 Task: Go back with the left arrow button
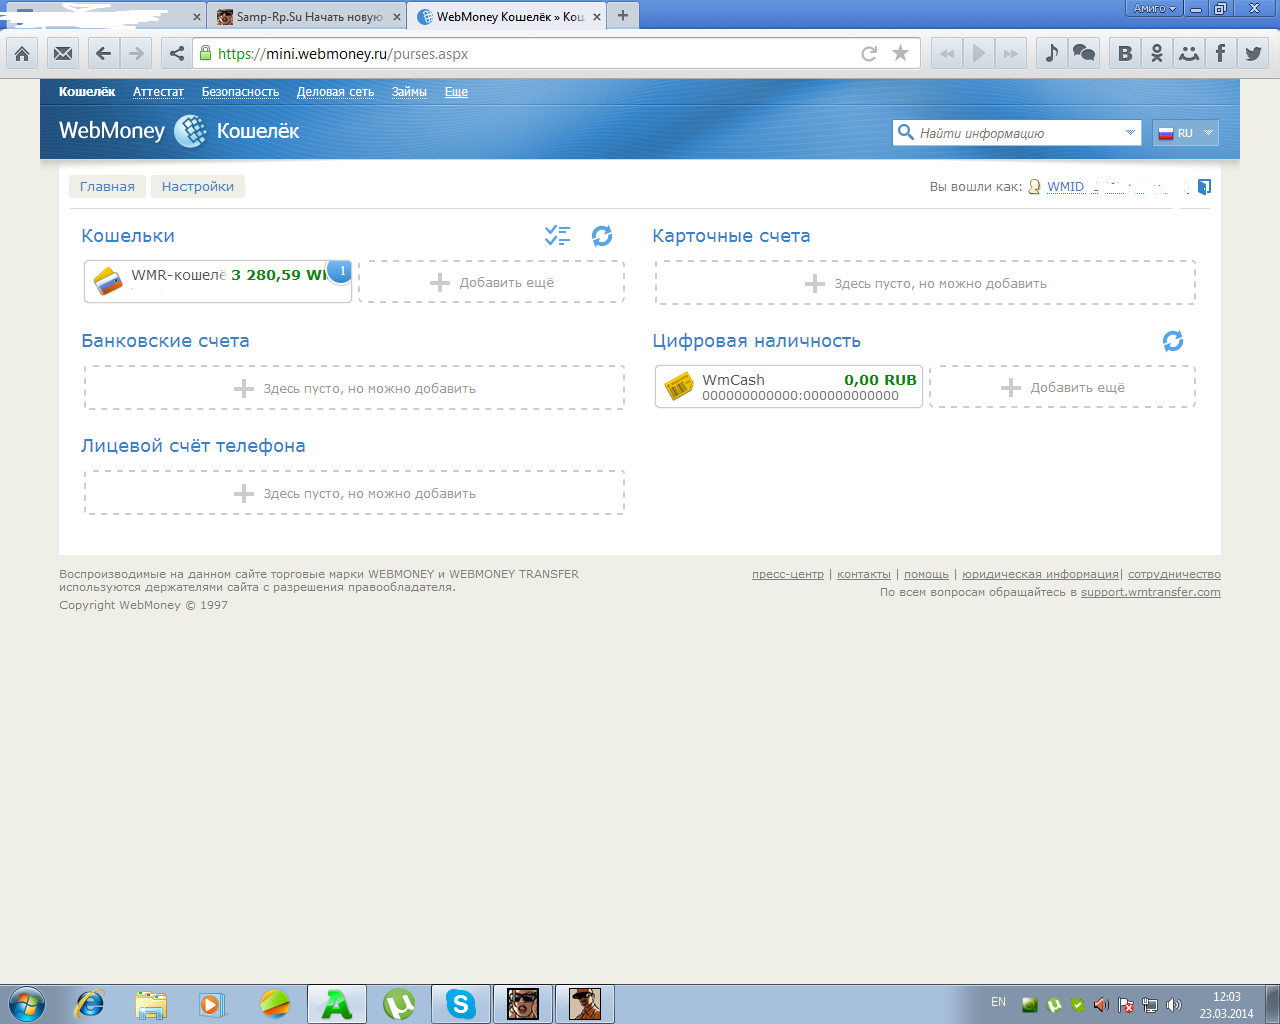103,54
